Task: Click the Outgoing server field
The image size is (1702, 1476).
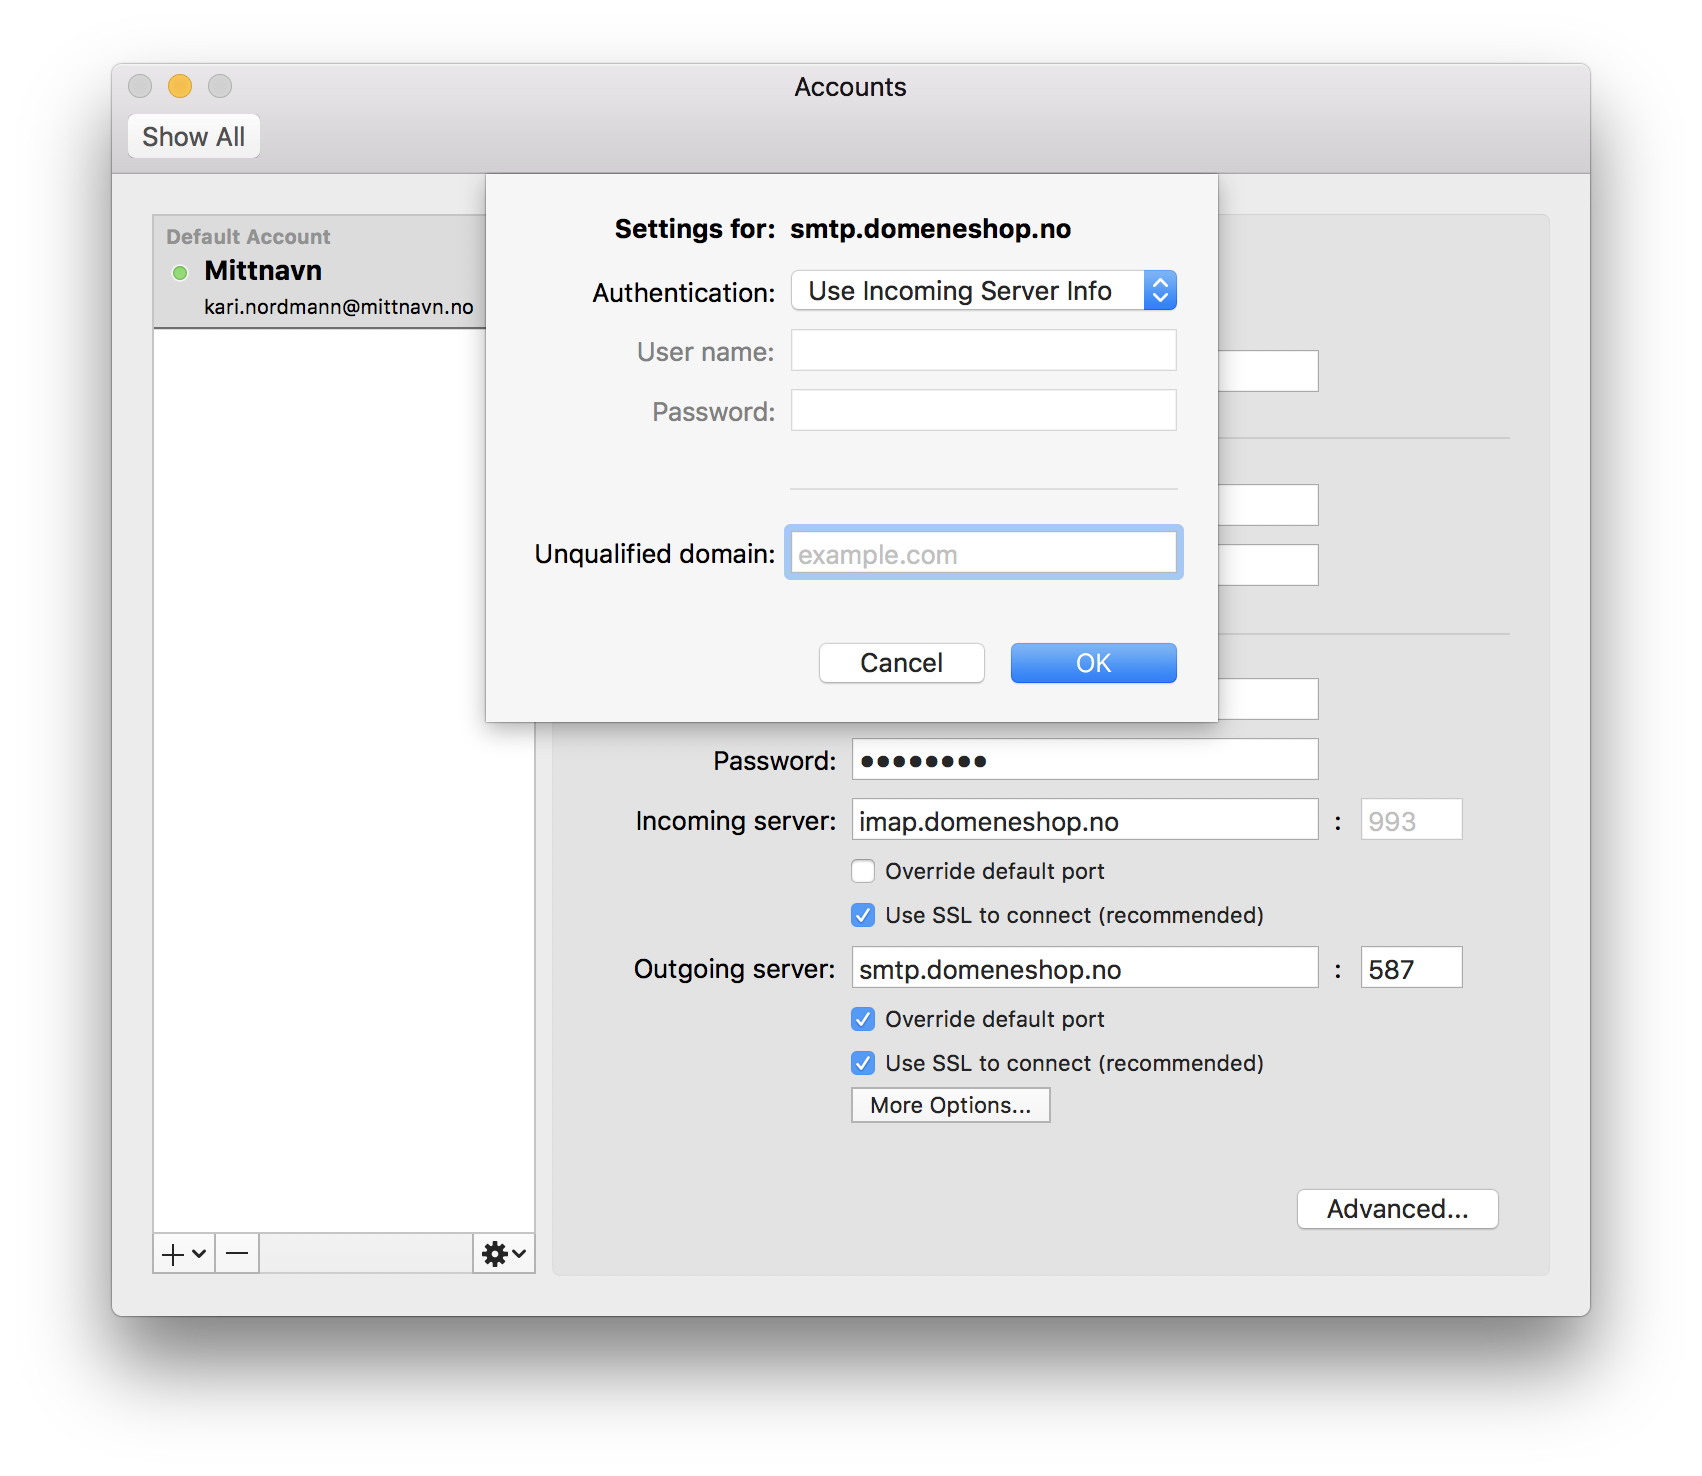Action: pos(1085,968)
